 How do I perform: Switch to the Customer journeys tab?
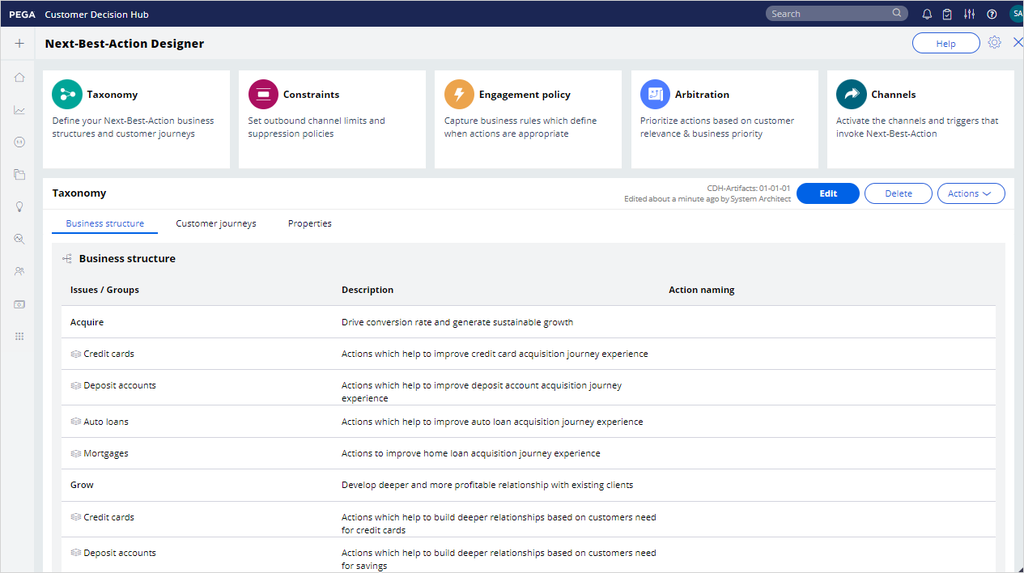[x=216, y=224]
